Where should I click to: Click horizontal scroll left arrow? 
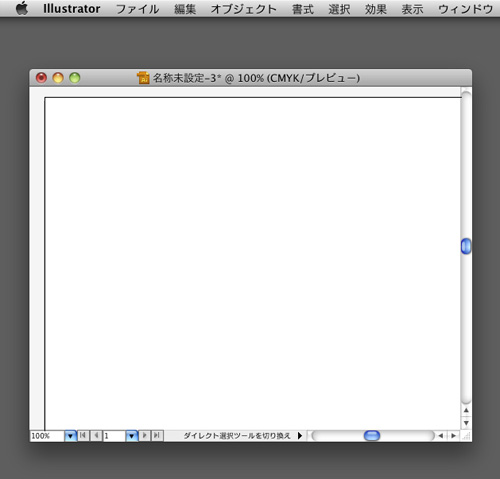point(441,436)
